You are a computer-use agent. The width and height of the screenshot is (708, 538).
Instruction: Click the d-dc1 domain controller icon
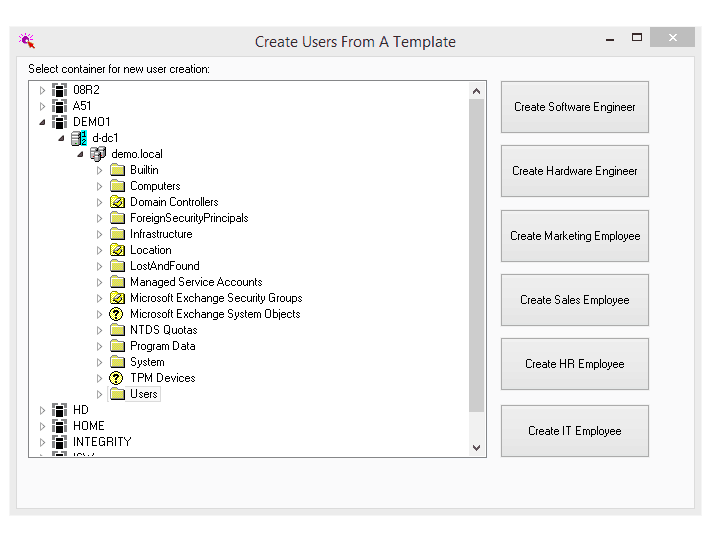(x=79, y=138)
